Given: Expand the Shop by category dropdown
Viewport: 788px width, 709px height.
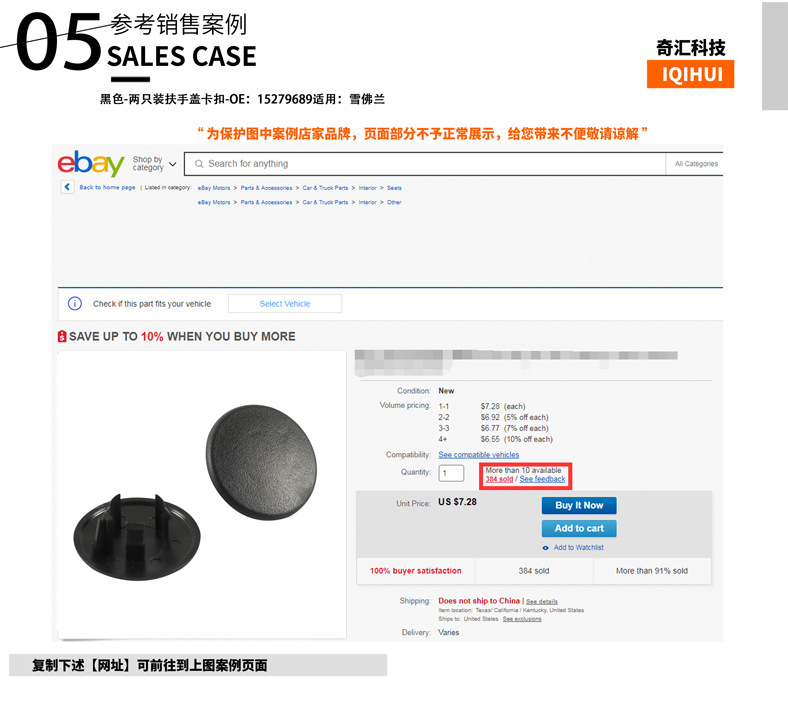Looking at the screenshot, I should coord(154,164).
